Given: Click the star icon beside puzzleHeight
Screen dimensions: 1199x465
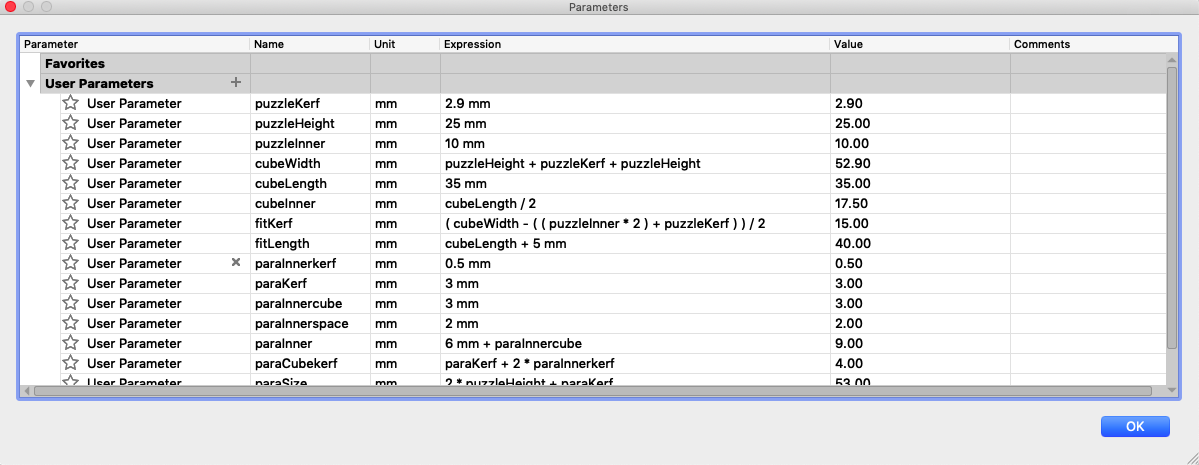Looking at the screenshot, I should pos(71,123).
